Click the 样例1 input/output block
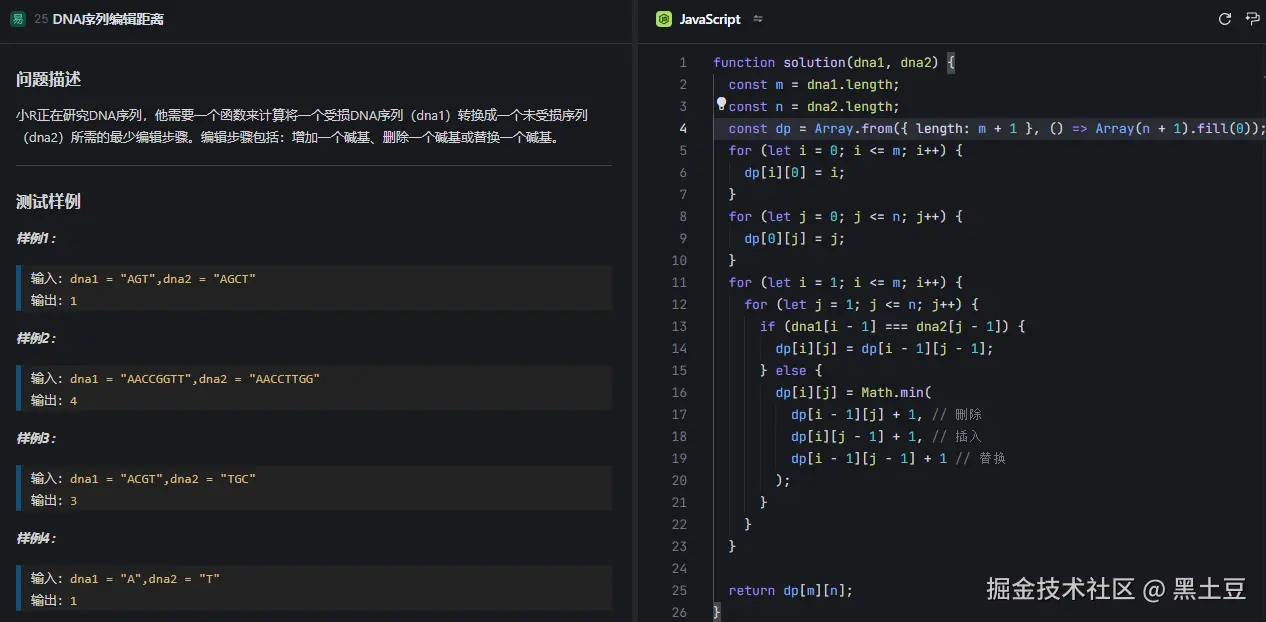 click(314, 289)
